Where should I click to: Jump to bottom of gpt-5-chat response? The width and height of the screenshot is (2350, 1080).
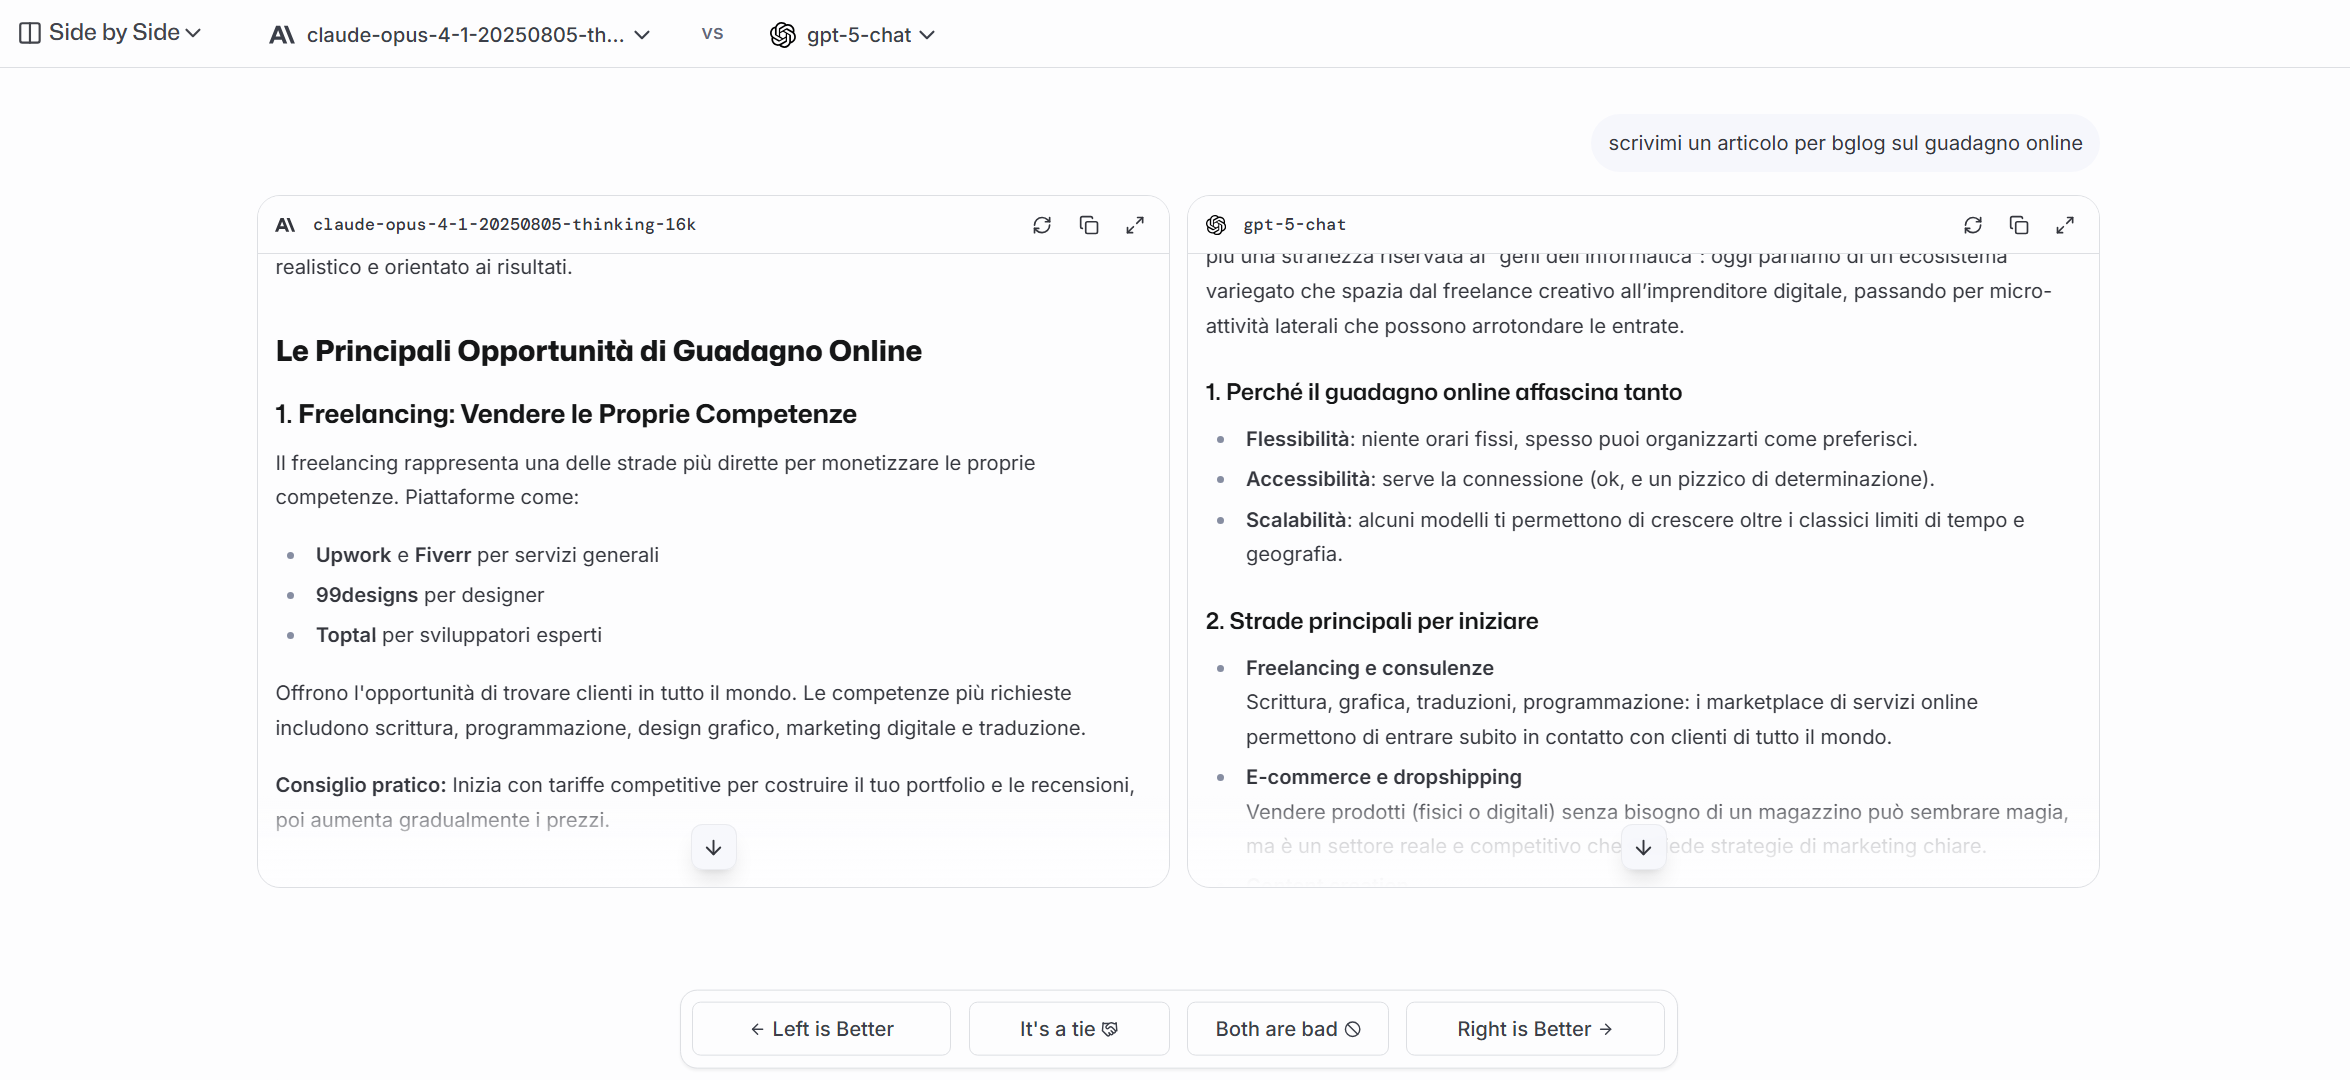(1643, 847)
